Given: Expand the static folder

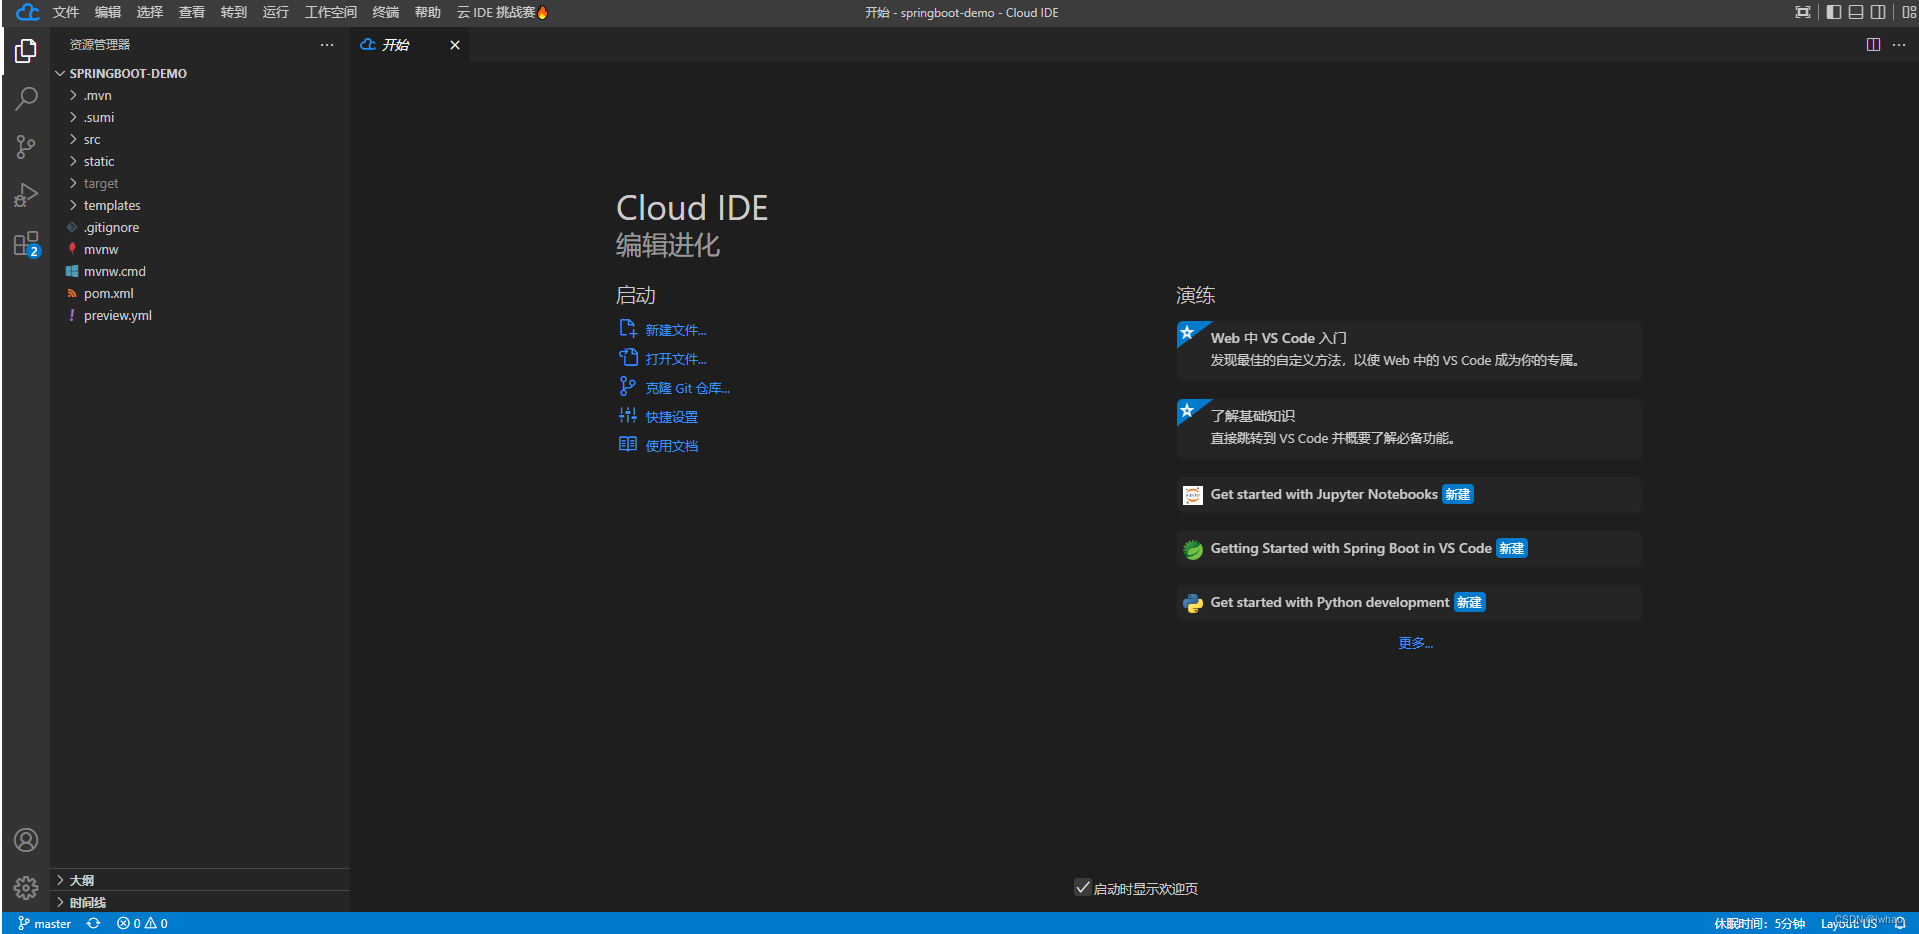Looking at the screenshot, I should pos(200,161).
